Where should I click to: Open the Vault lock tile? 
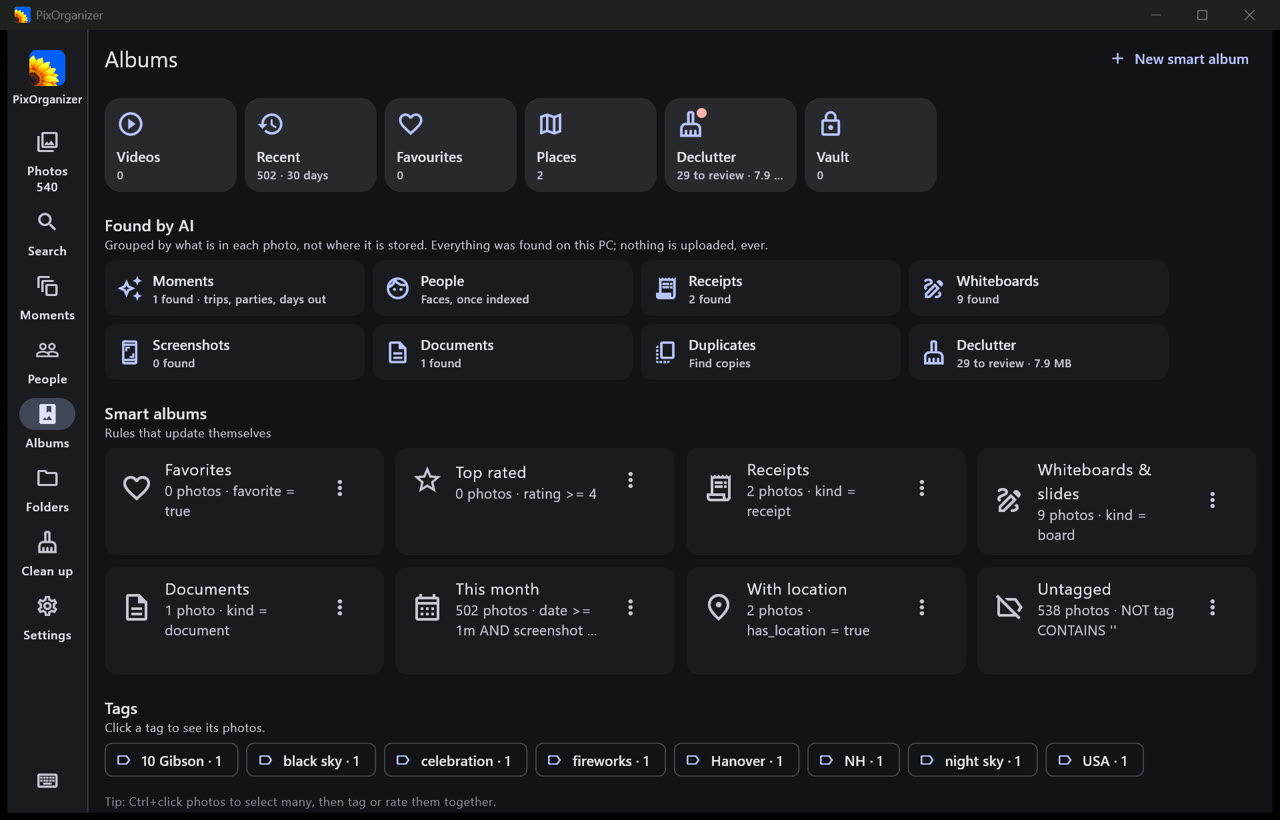pyautogui.click(x=870, y=145)
